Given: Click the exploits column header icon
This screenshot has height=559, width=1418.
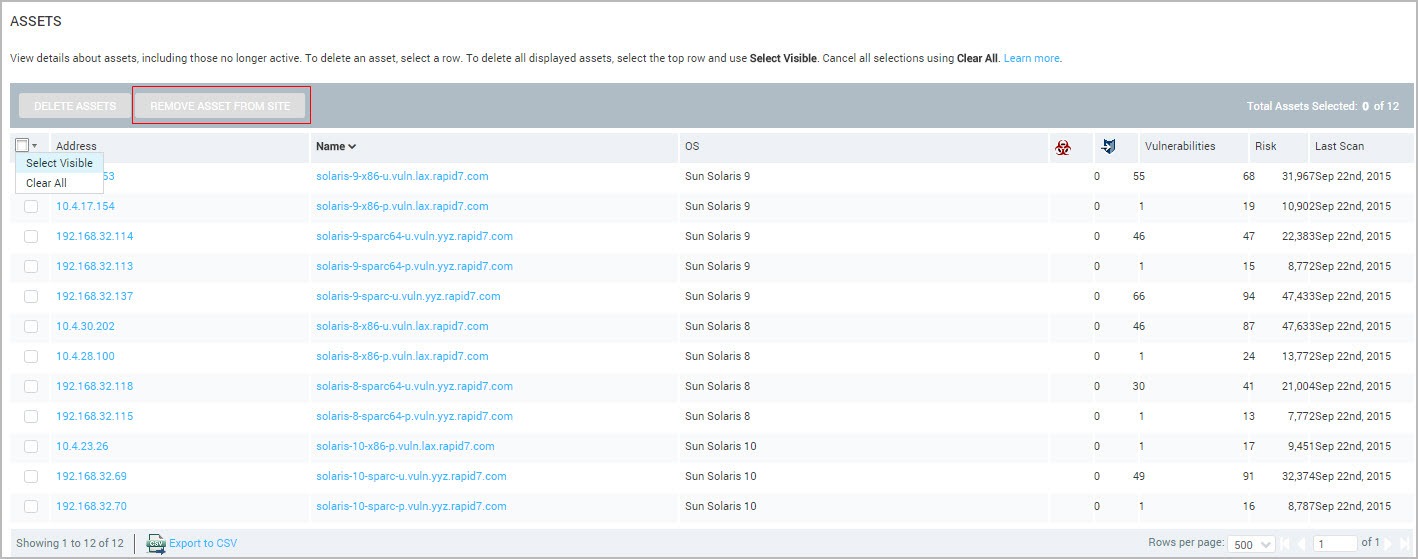Looking at the screenshot, I should click(1108, 147).
